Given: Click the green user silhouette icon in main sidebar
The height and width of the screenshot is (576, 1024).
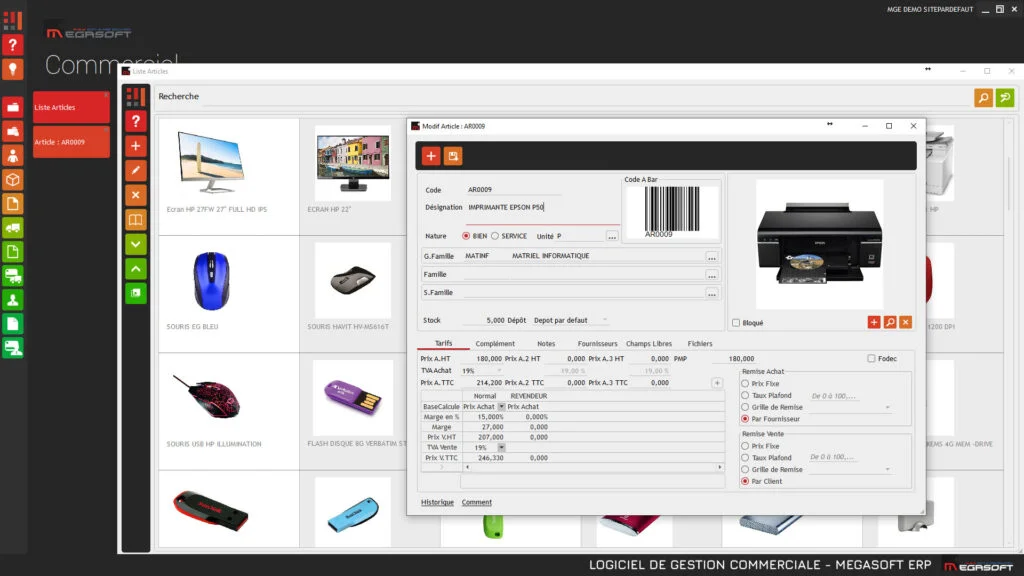Looking at the screenshot, I should click(x=12, y=300).
